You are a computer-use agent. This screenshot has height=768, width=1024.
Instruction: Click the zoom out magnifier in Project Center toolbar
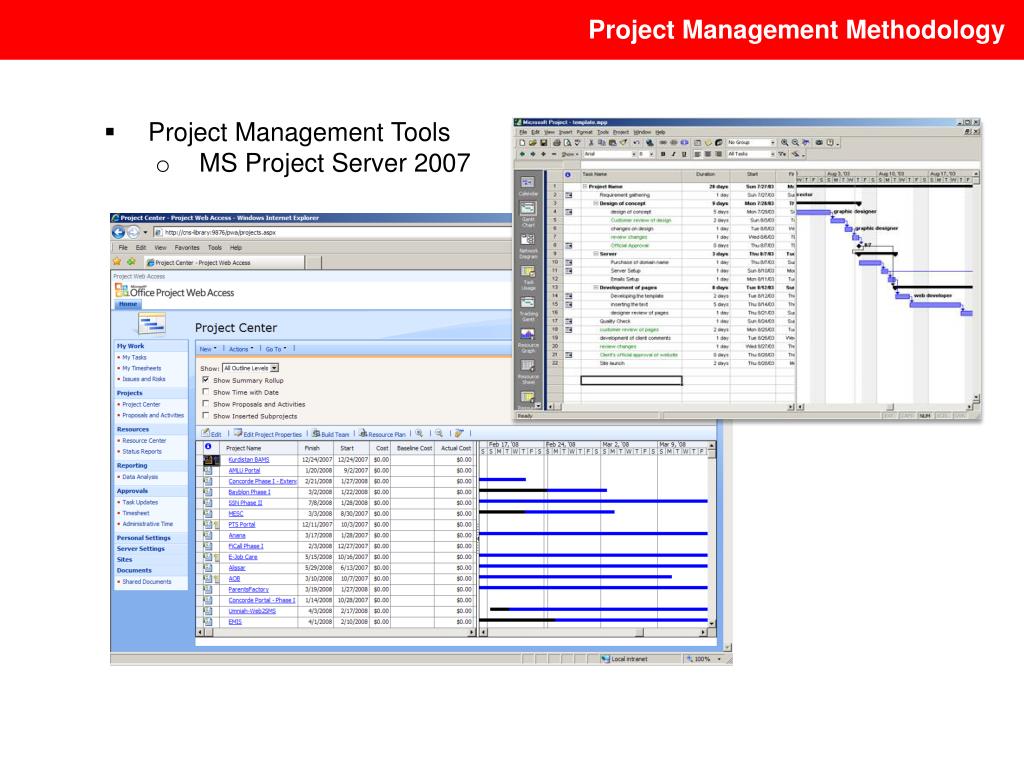coord(439,433)
